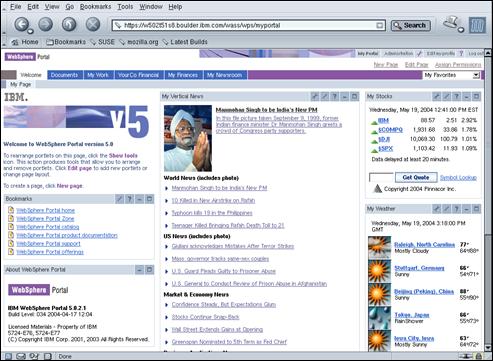493x361 pixels.
Task: Minimize the My Vertical News portlet
Action: pos(345,97)
